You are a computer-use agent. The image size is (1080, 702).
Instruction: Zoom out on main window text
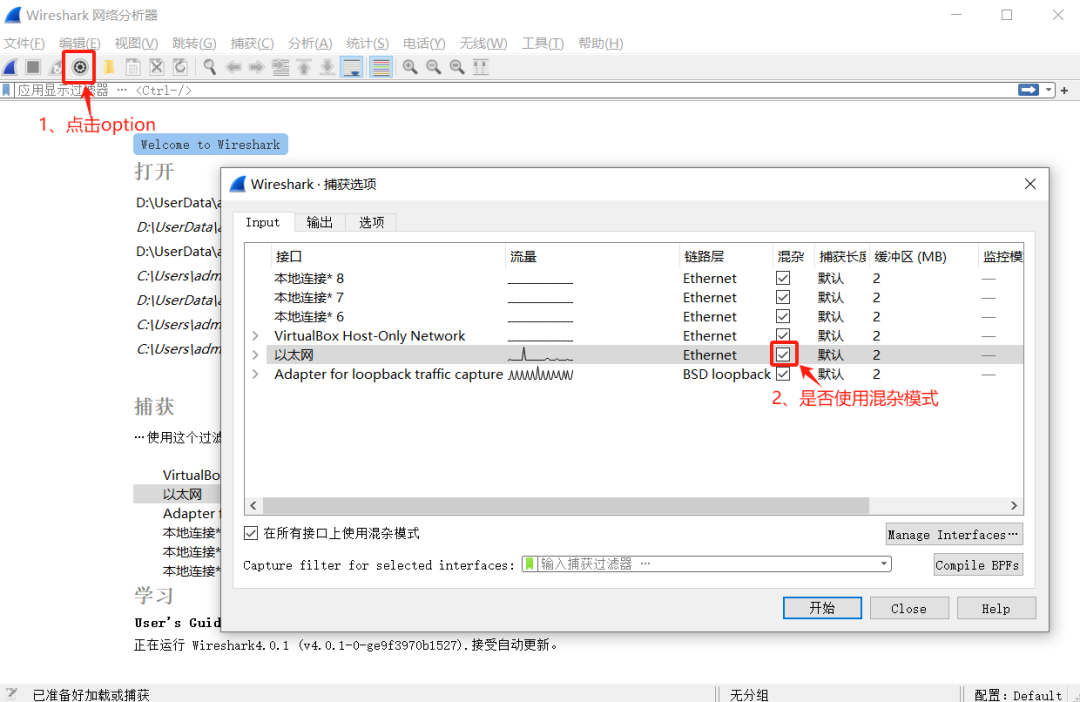tap(433, 67)
